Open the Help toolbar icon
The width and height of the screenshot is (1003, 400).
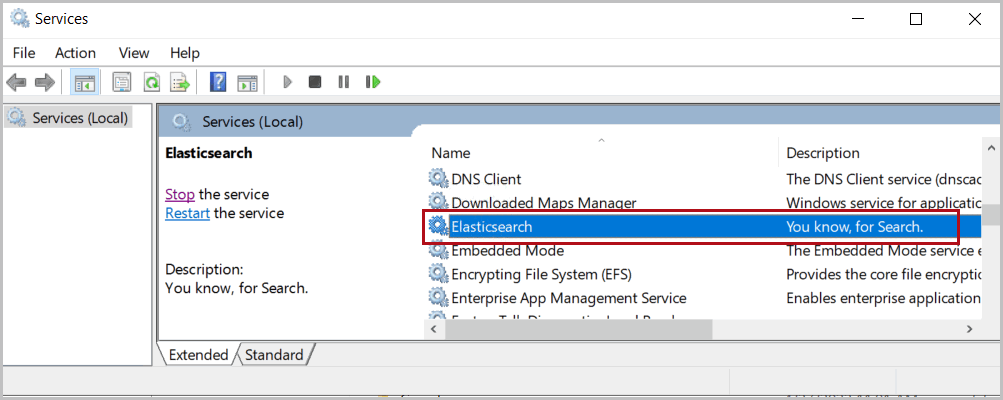[x=218, y=82]
